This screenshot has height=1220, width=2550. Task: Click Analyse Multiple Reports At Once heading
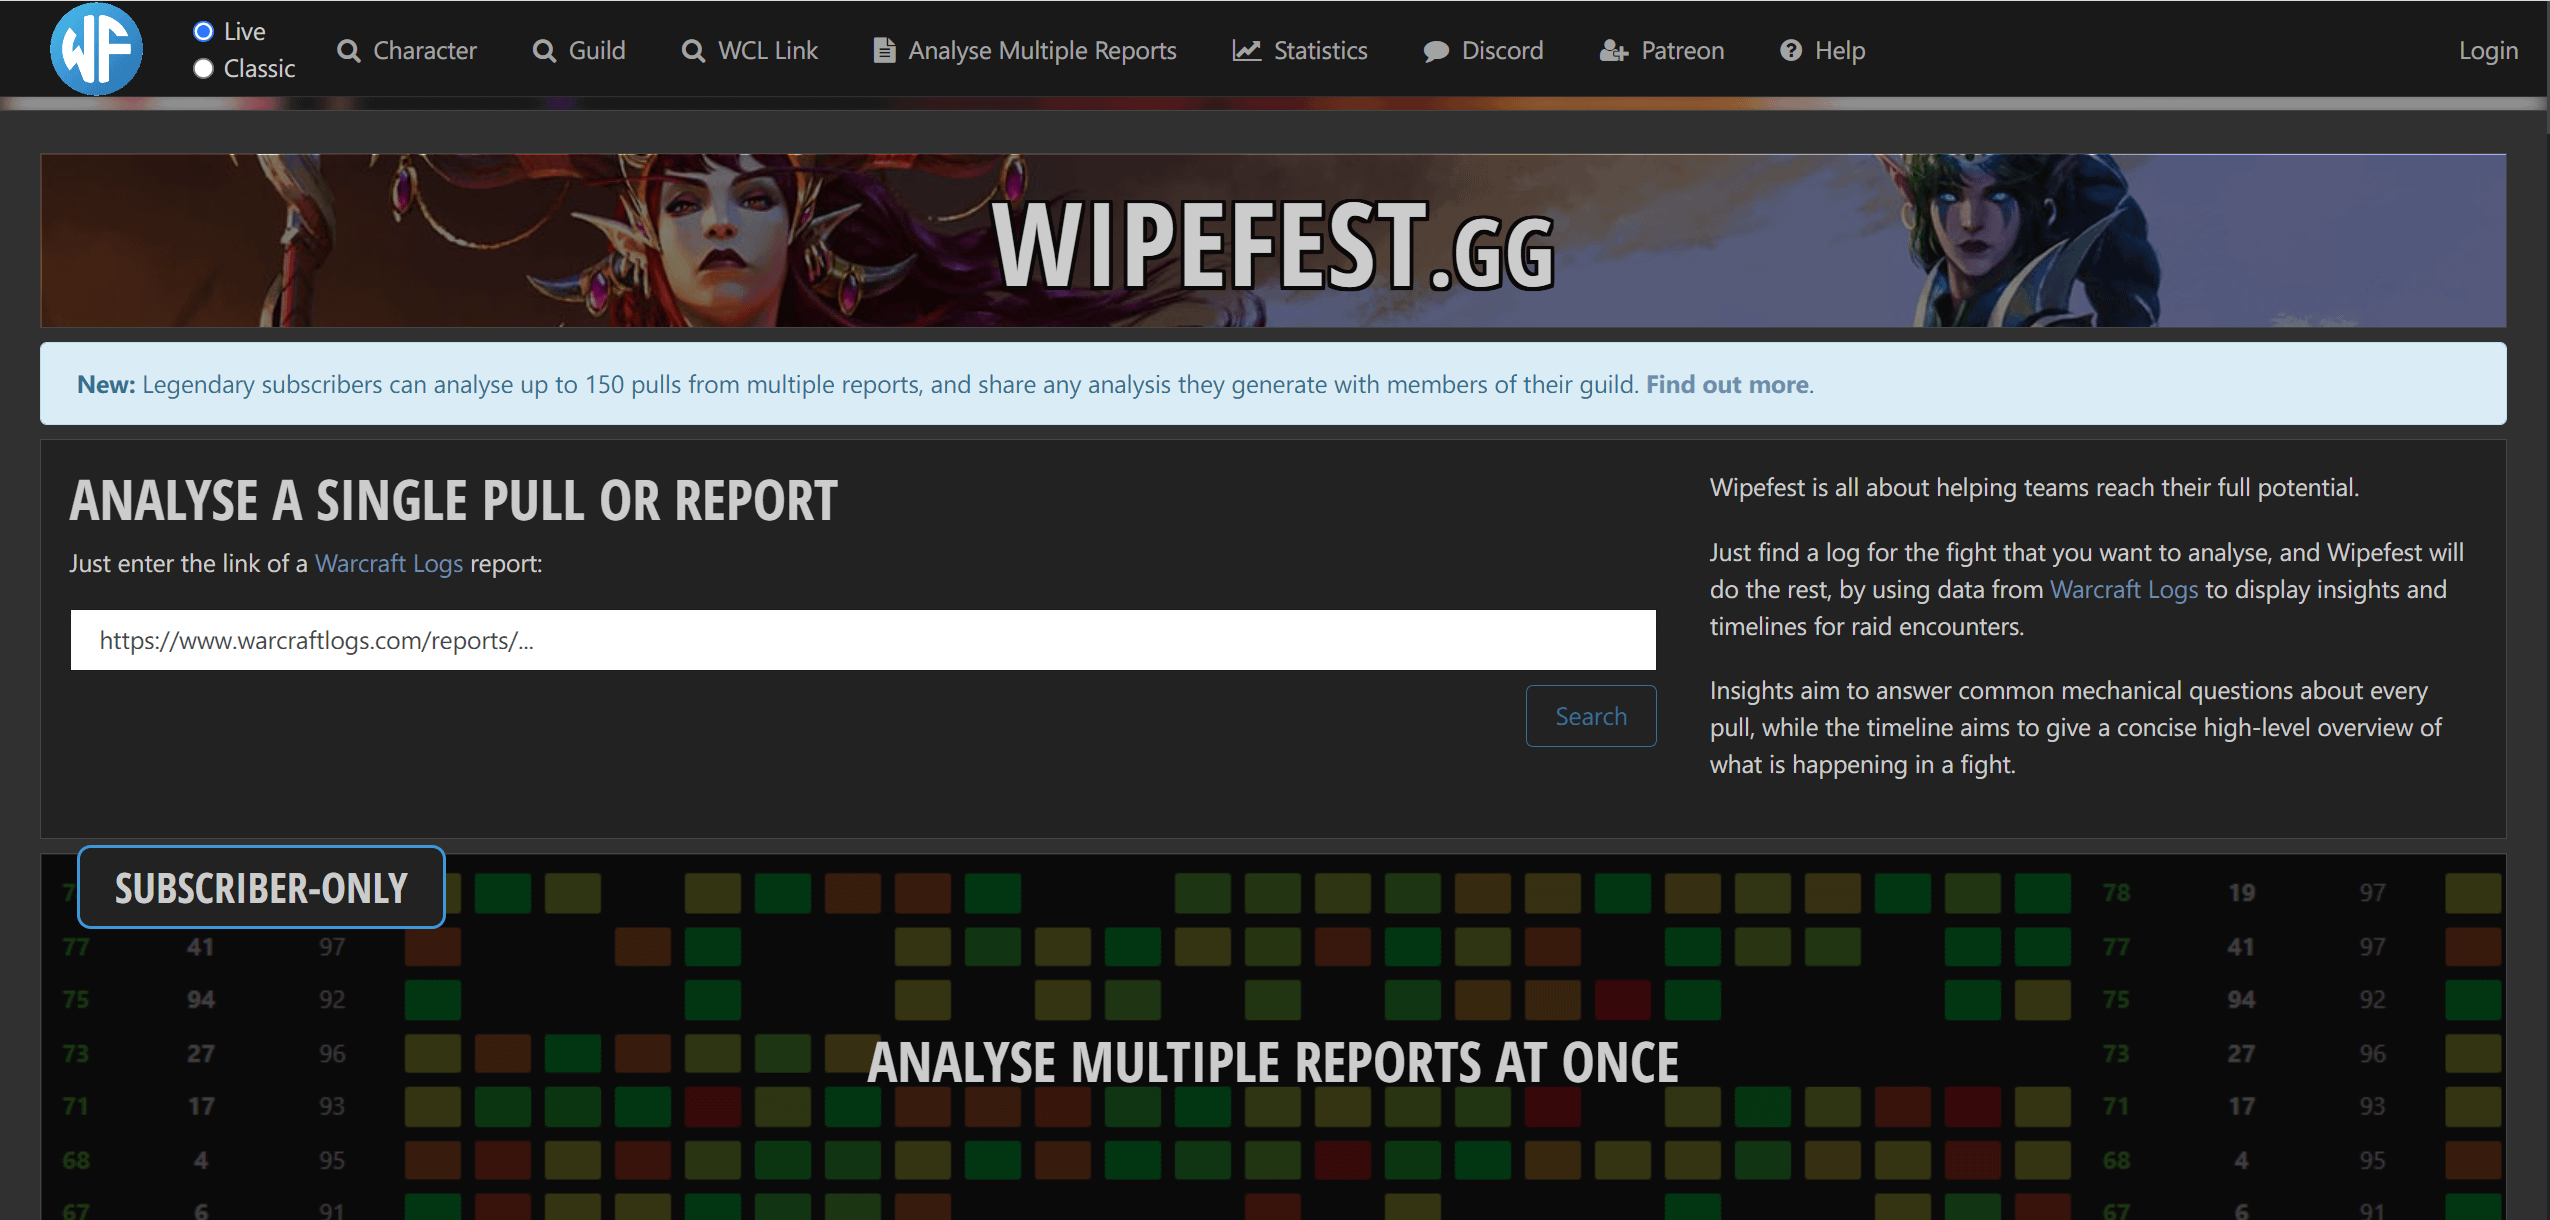point(1273,1062)
